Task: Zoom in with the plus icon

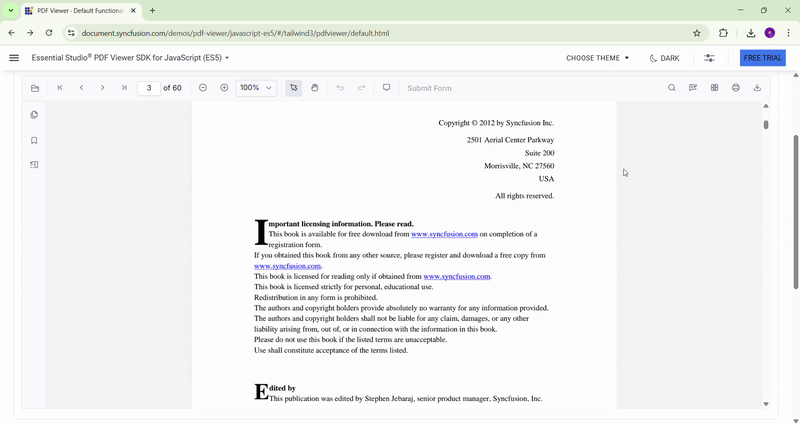Action: [x=224, y=88]
